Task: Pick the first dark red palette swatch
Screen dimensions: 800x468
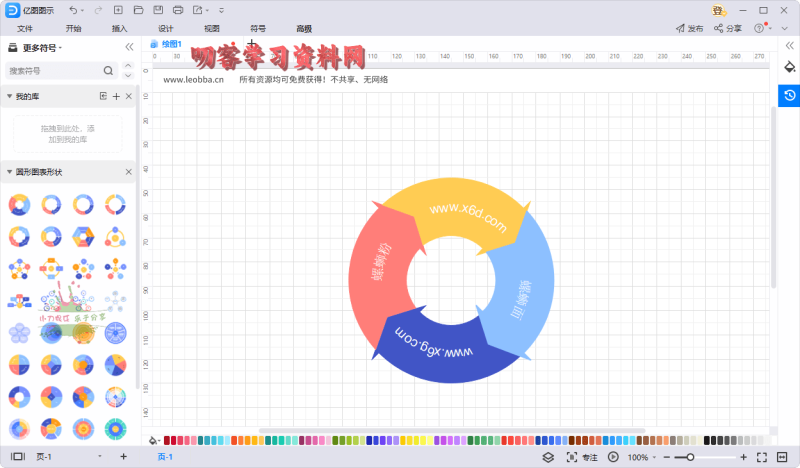Action: coord(166,440)
